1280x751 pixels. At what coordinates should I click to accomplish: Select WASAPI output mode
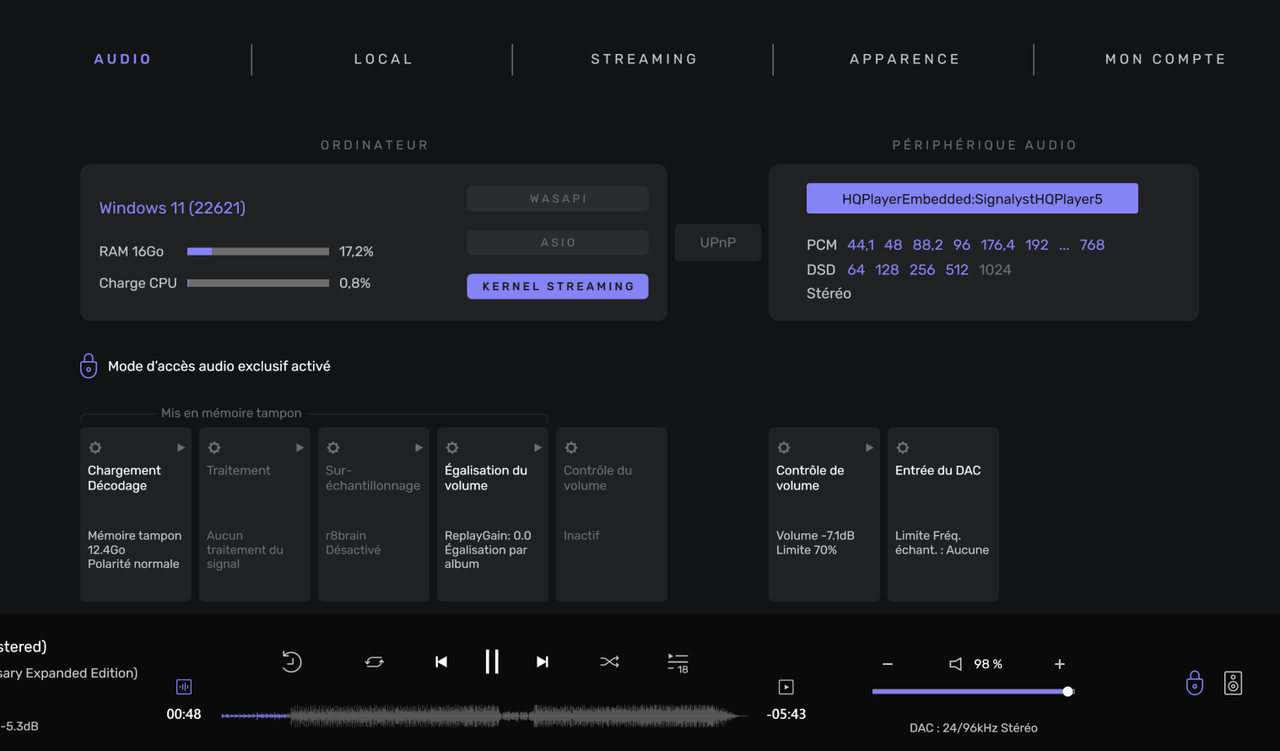(558, 198)
